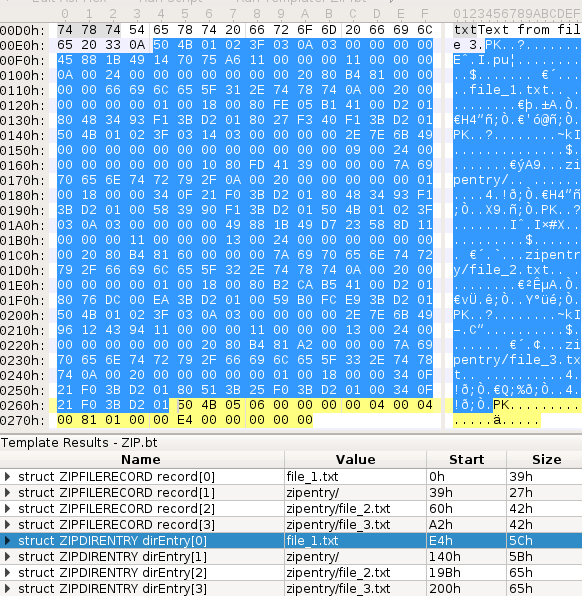
Task: Expand the dirEntry[2] struct arrow
Action: [x=7, y=573]
